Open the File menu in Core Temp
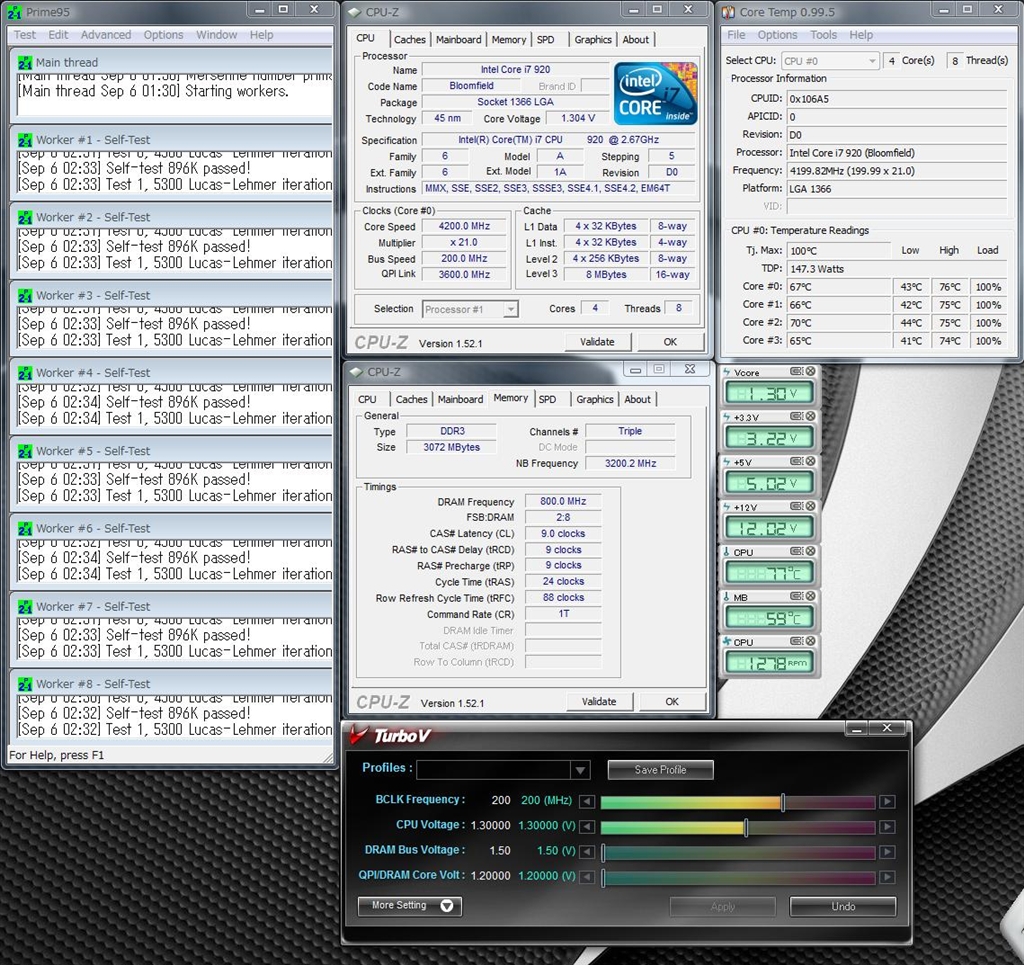 736,35
